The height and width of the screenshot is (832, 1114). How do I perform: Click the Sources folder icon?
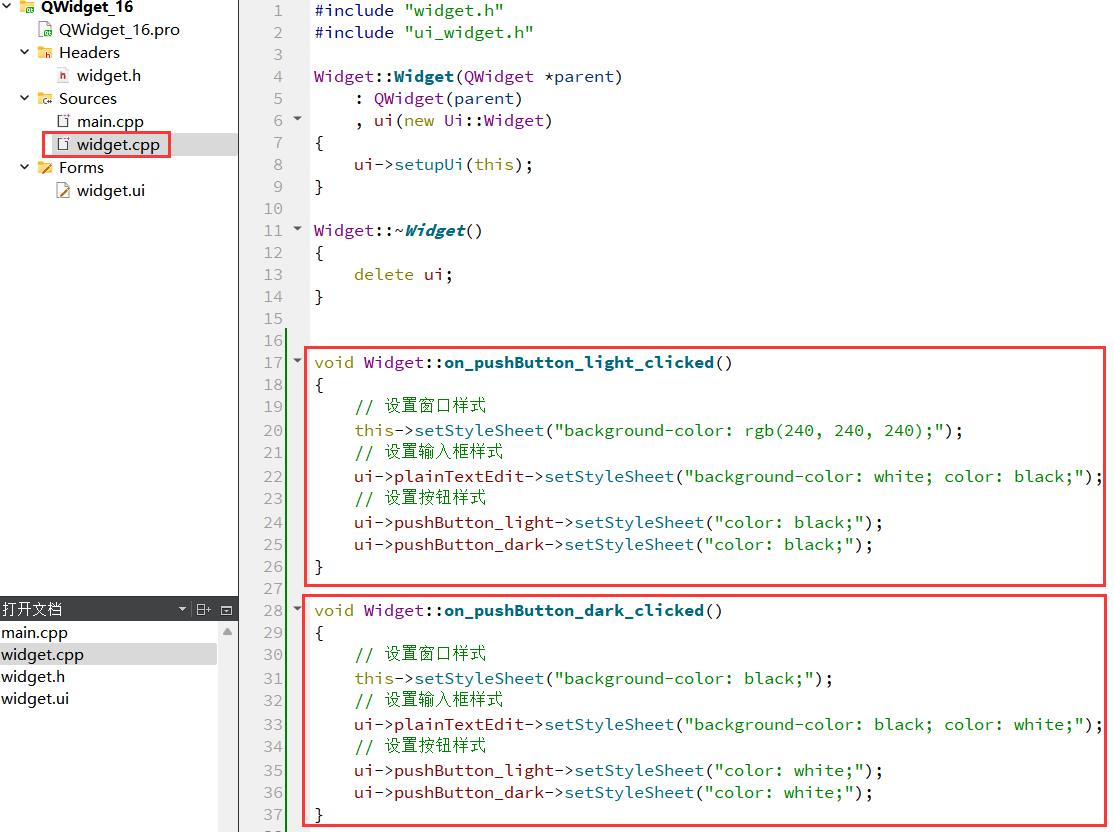pos(45,99)
